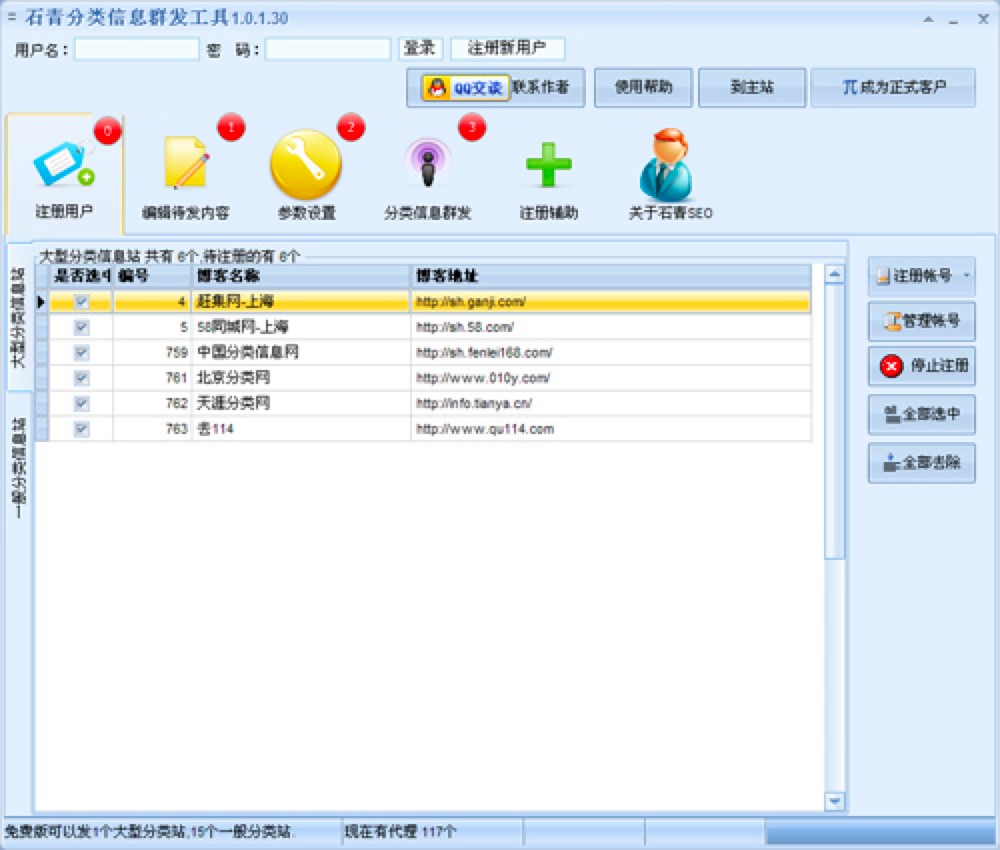Click the QQ交谈 penguin button

466,87
